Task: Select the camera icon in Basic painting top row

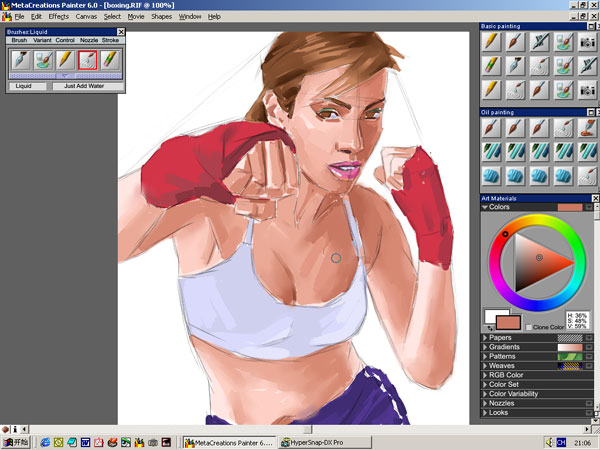Action: point(588,42)
